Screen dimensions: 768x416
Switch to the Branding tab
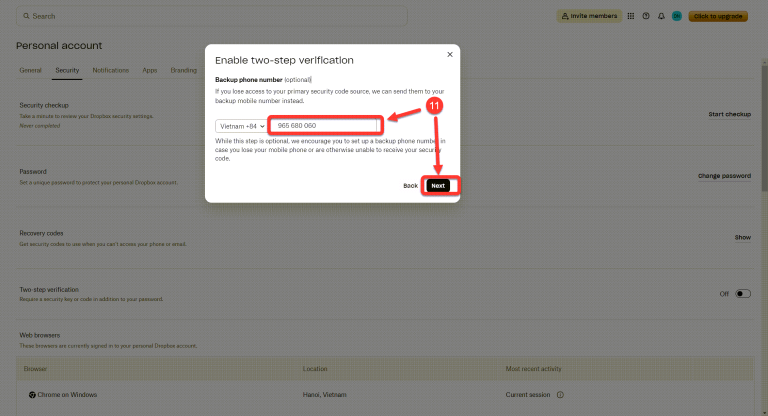[184, 71]
